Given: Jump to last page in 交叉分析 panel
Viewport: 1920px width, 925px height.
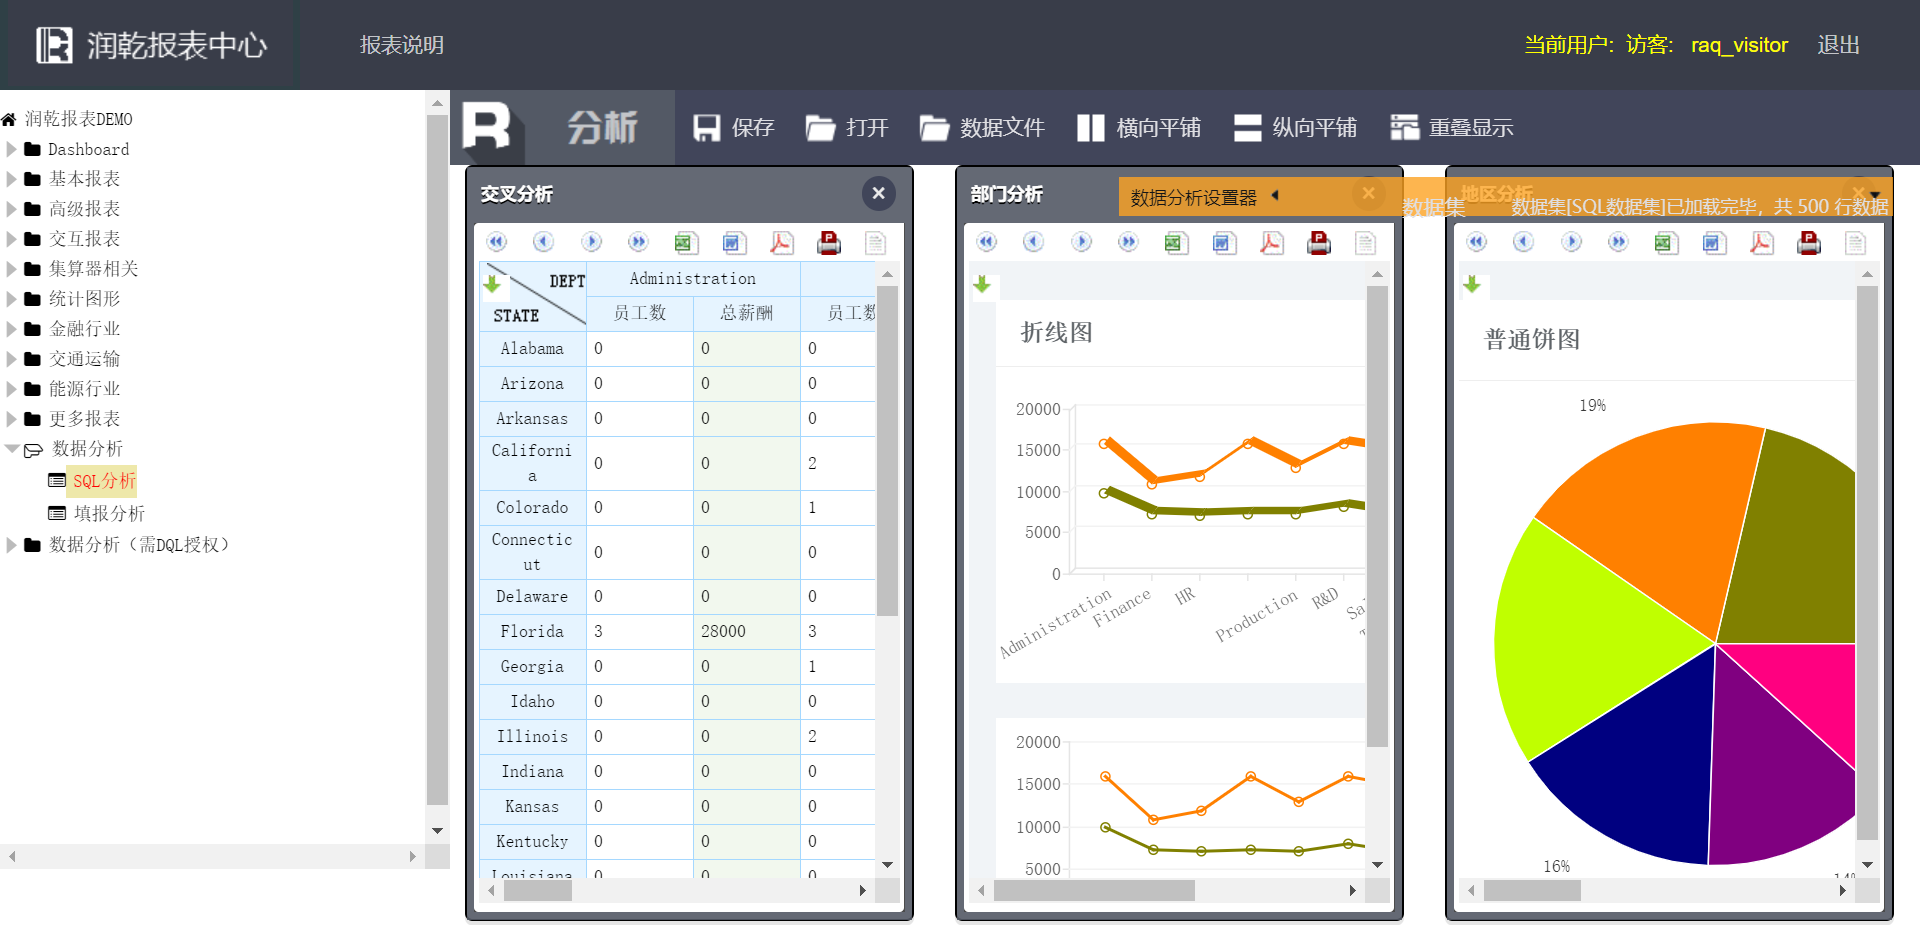Looking at the screenshot, I should pyautogui.click(x=638, y=242).
